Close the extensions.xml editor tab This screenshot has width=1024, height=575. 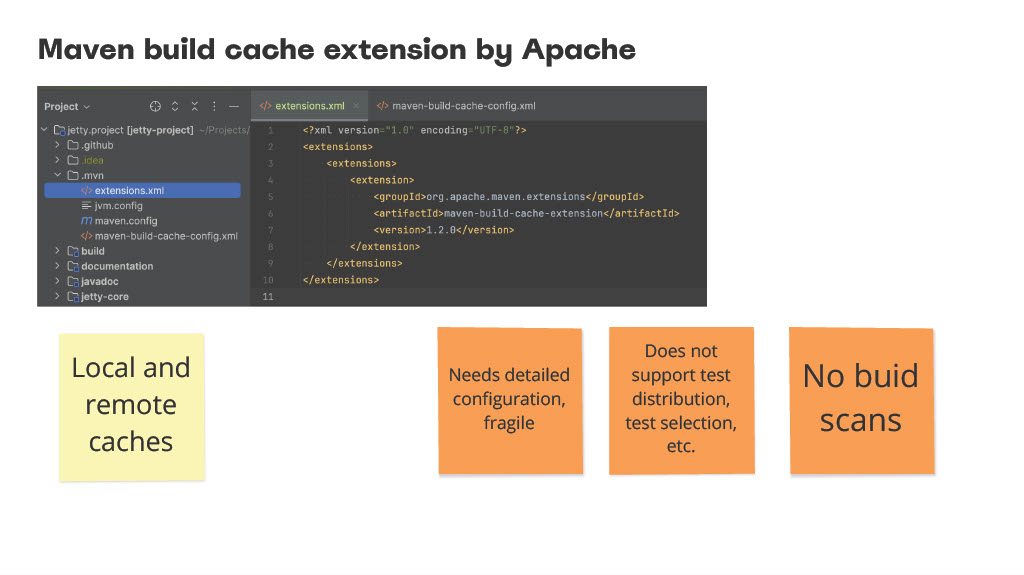(356, 106)
